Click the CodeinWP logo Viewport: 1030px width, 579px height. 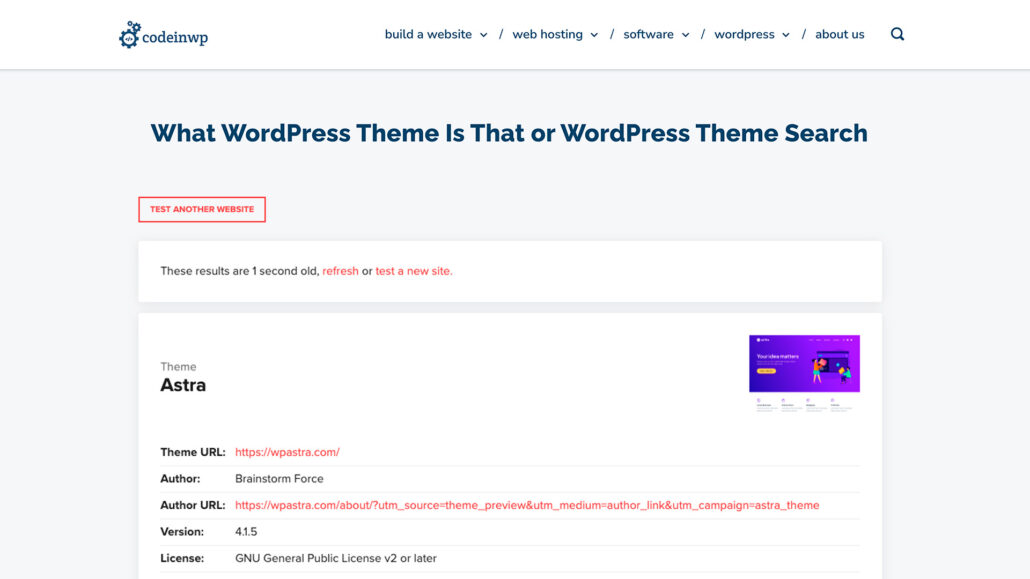click(x=163, y=34)
